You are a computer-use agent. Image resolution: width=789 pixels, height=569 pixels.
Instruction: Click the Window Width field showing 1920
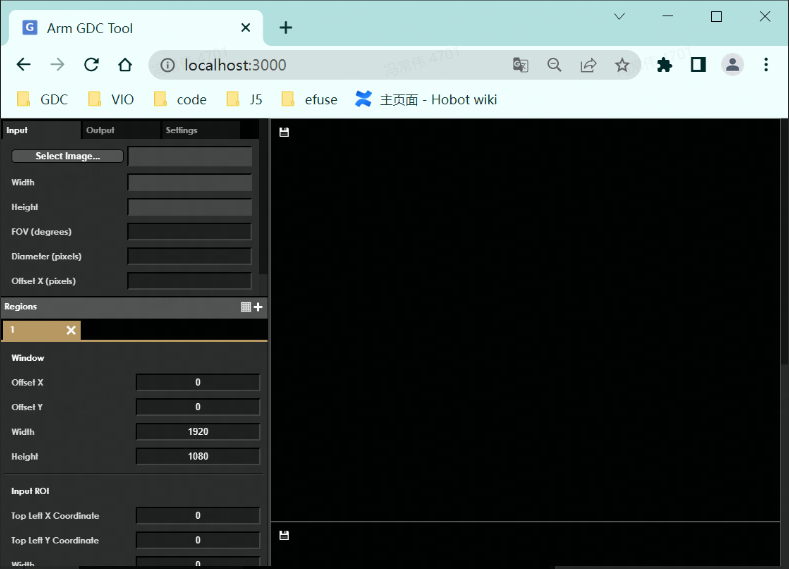click(x=198, y=432)
